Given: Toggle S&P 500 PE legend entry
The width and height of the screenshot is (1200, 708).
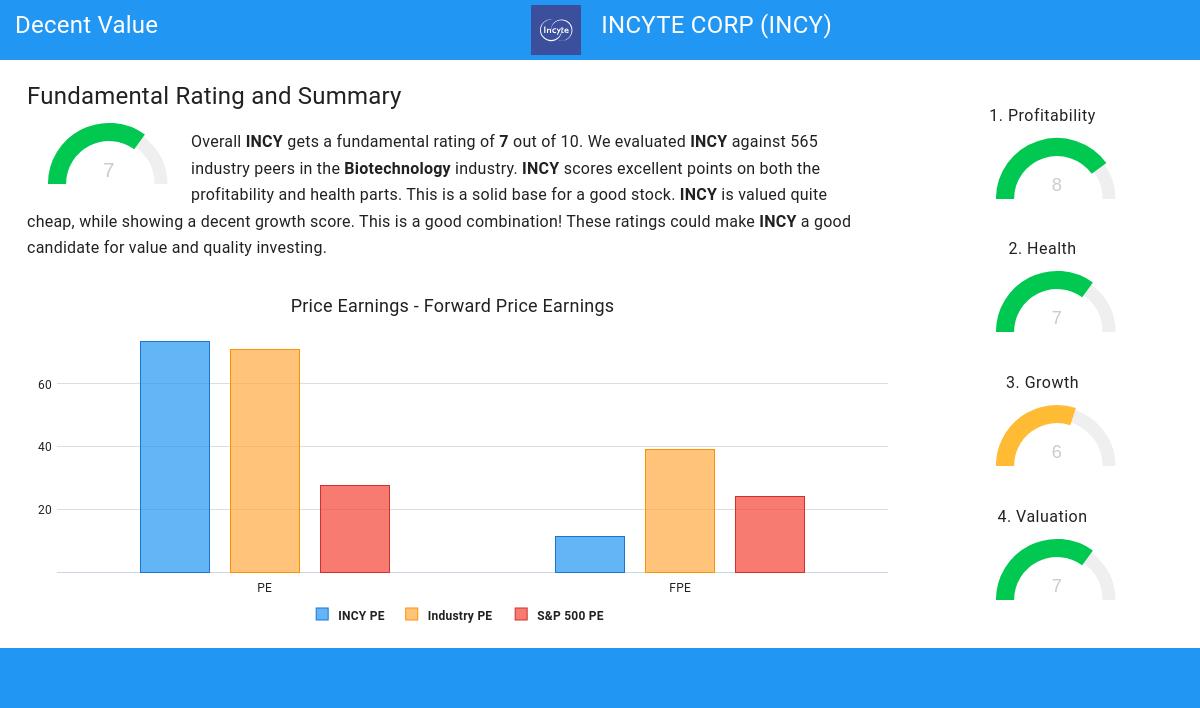Looking at the screenshot, I should pyautogui.click(x=569, y=616).
